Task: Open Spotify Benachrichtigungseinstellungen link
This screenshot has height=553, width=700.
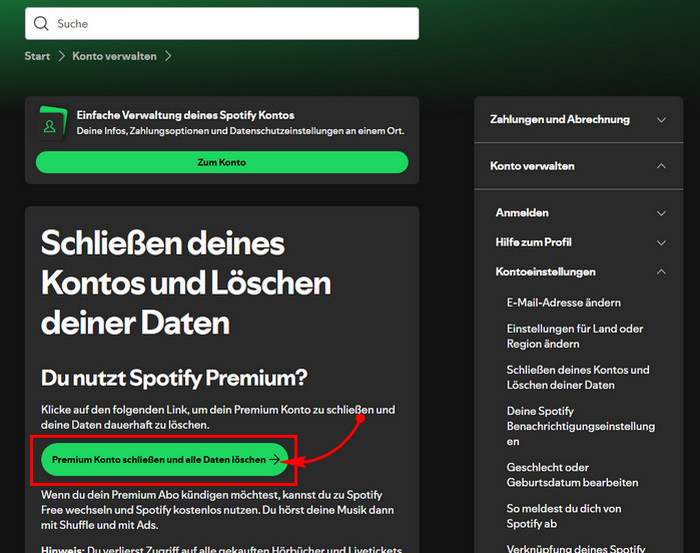Action: point(580,426)
